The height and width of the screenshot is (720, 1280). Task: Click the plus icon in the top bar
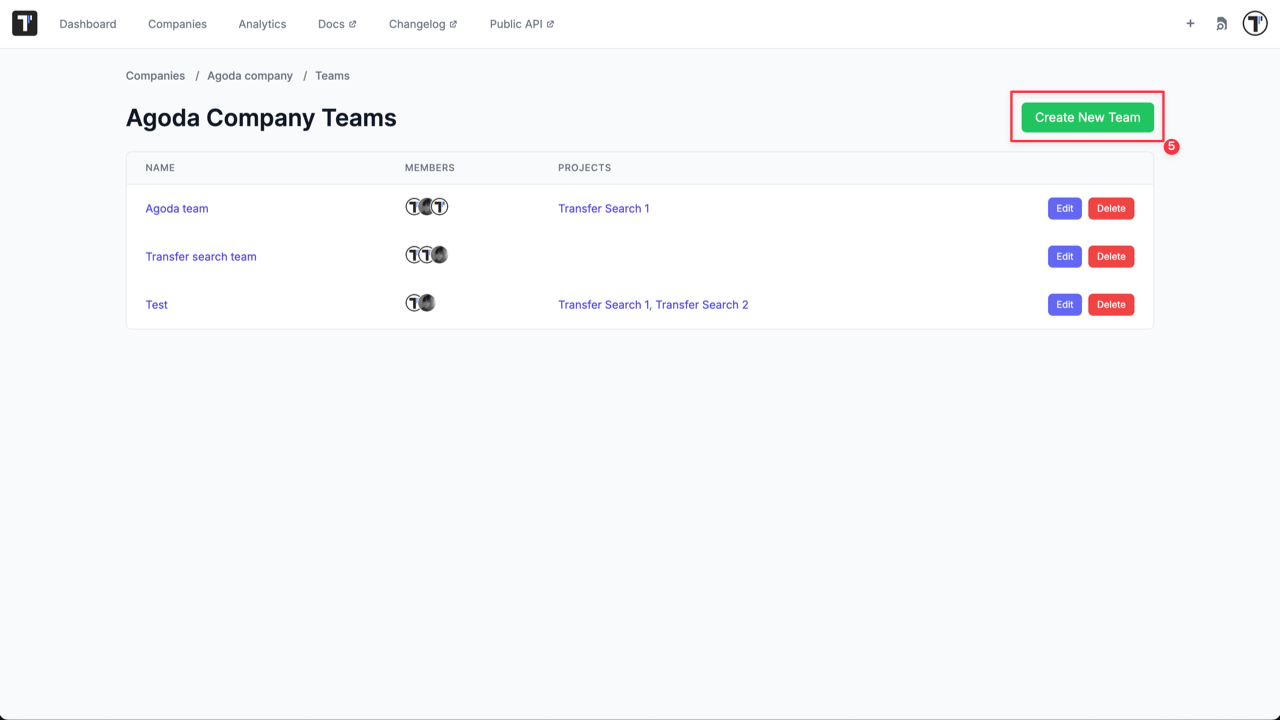pyautogui.click(x=1190, y=23)
